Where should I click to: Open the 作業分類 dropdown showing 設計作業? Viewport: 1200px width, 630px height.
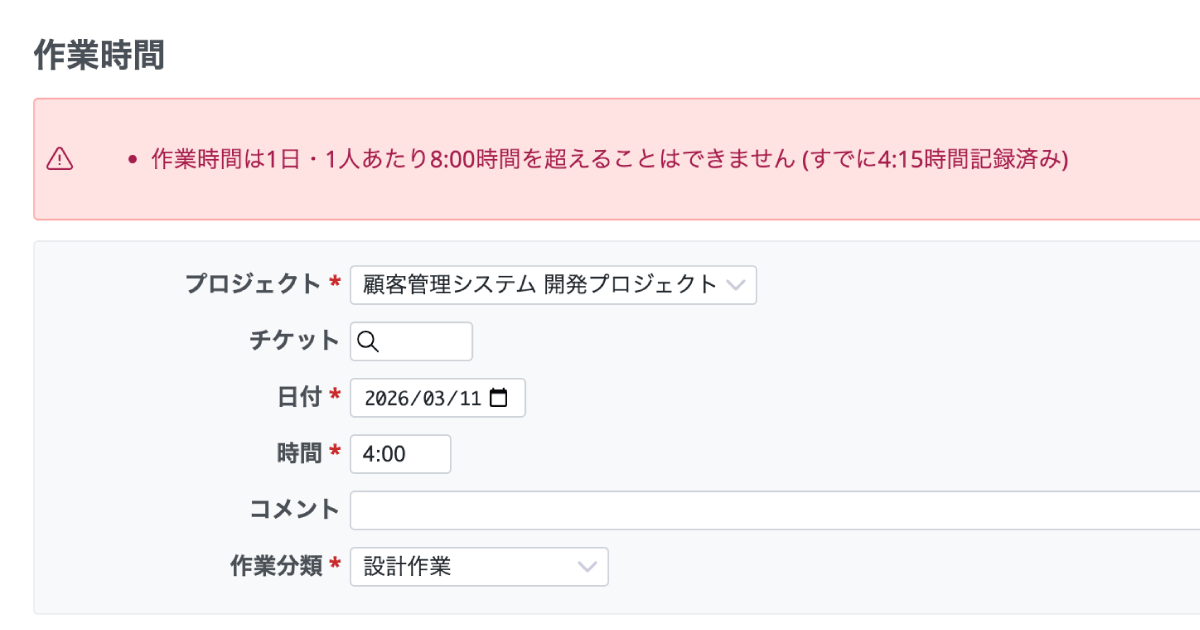click(x=479, y=567)
